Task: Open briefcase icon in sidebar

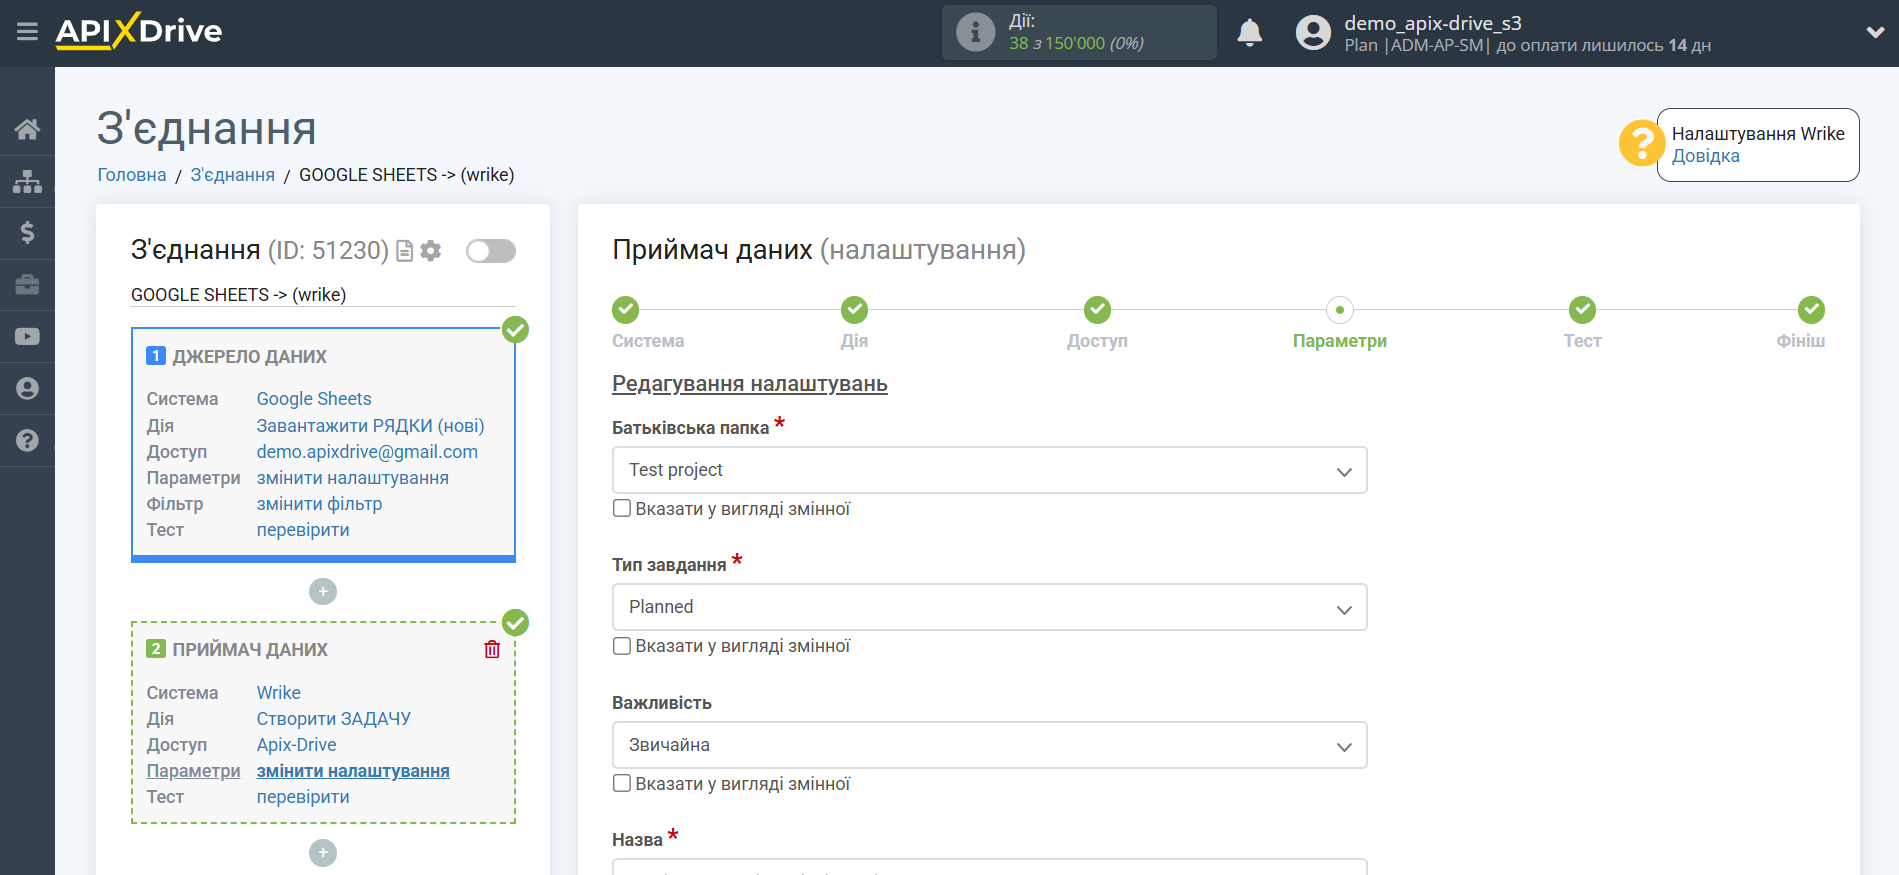Action: [27, 285]
